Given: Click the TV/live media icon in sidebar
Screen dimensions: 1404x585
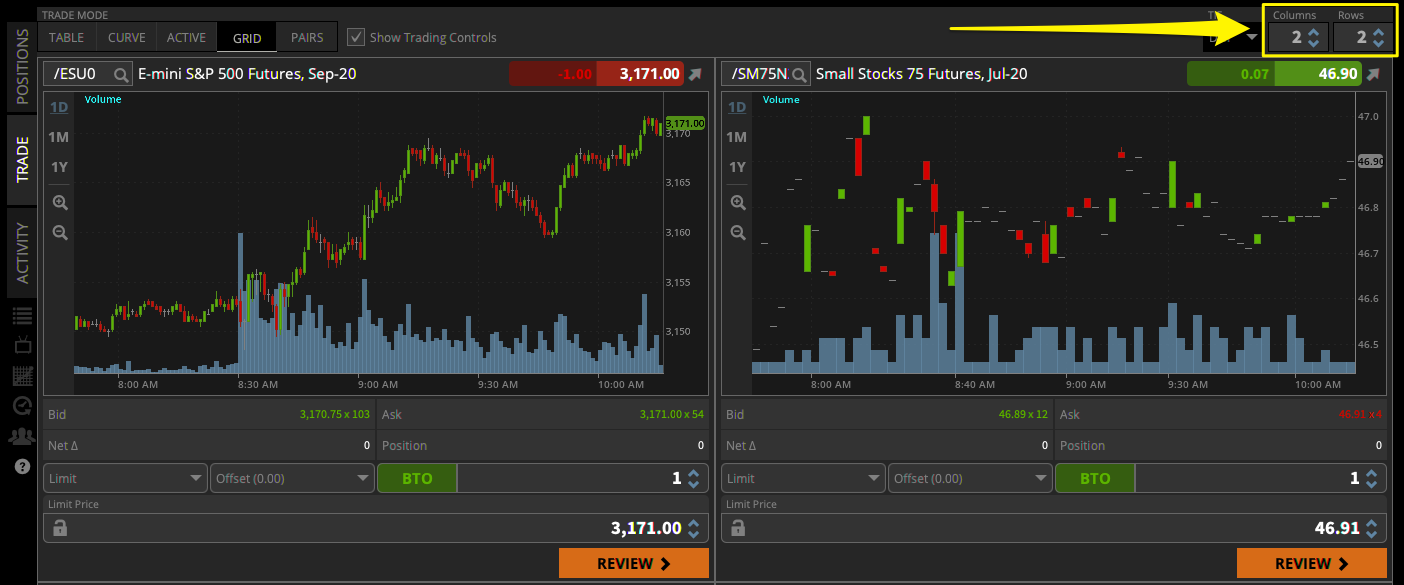Looking at the screenshot, I should [20, 345].
